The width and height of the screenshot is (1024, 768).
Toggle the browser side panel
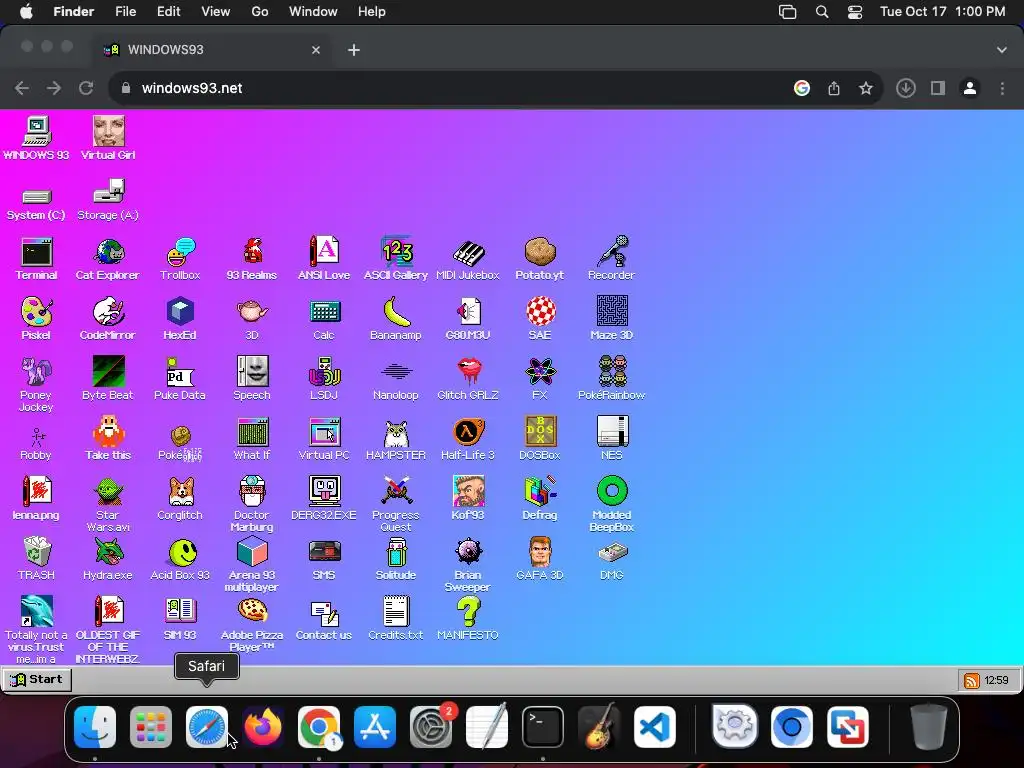(938, 88)
